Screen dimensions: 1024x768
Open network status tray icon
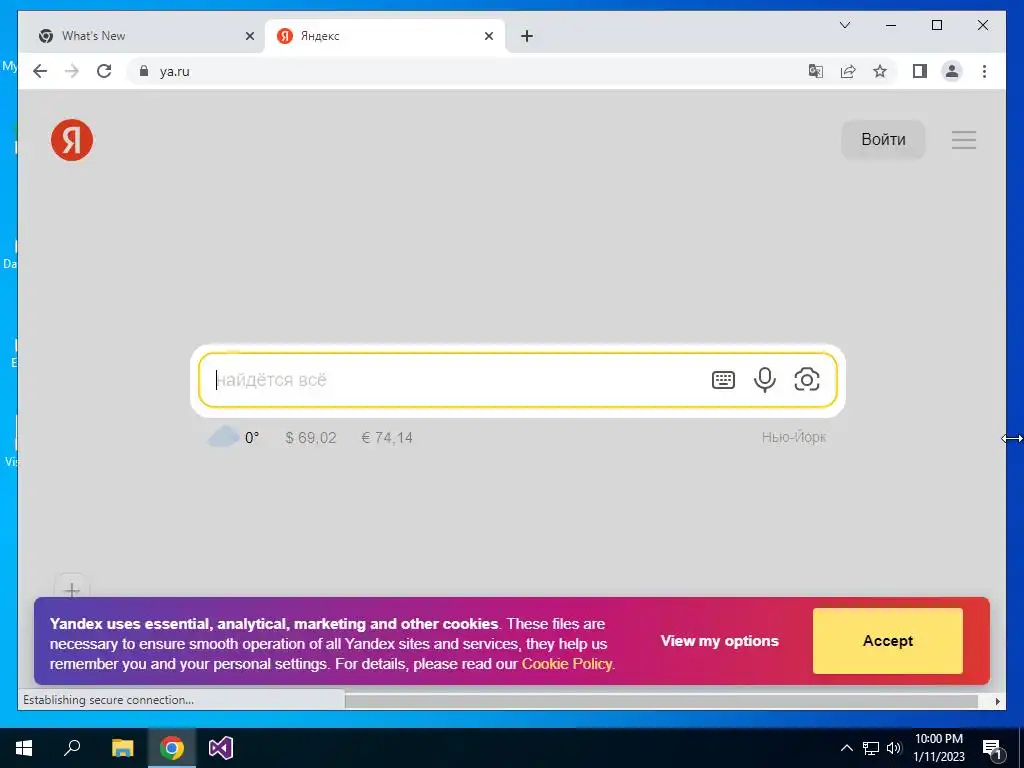click(871, 748)
